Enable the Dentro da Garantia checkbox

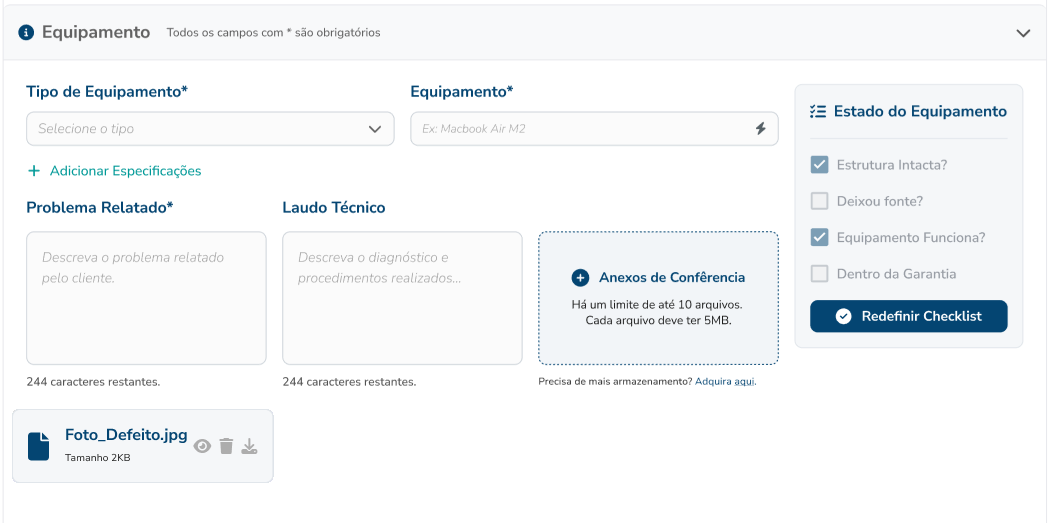point(819,274)
